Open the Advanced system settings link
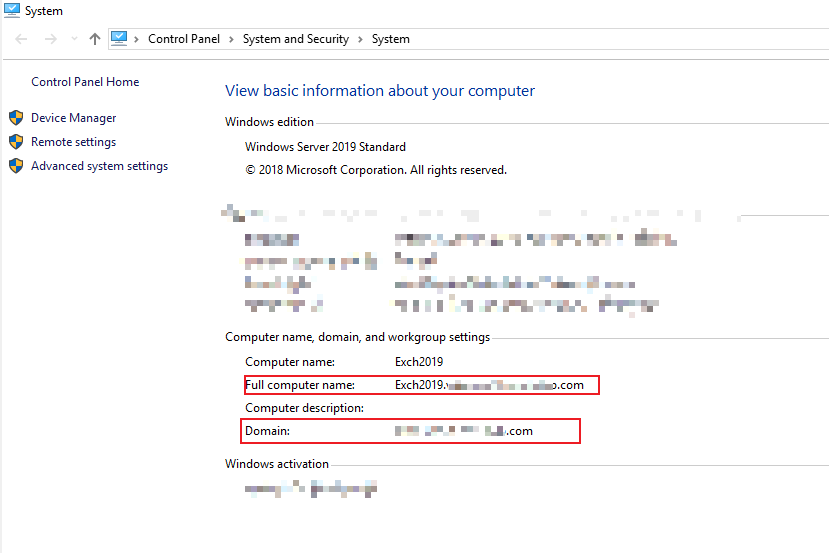Viewport: 829px width, 553px height. tap(99, 166)
